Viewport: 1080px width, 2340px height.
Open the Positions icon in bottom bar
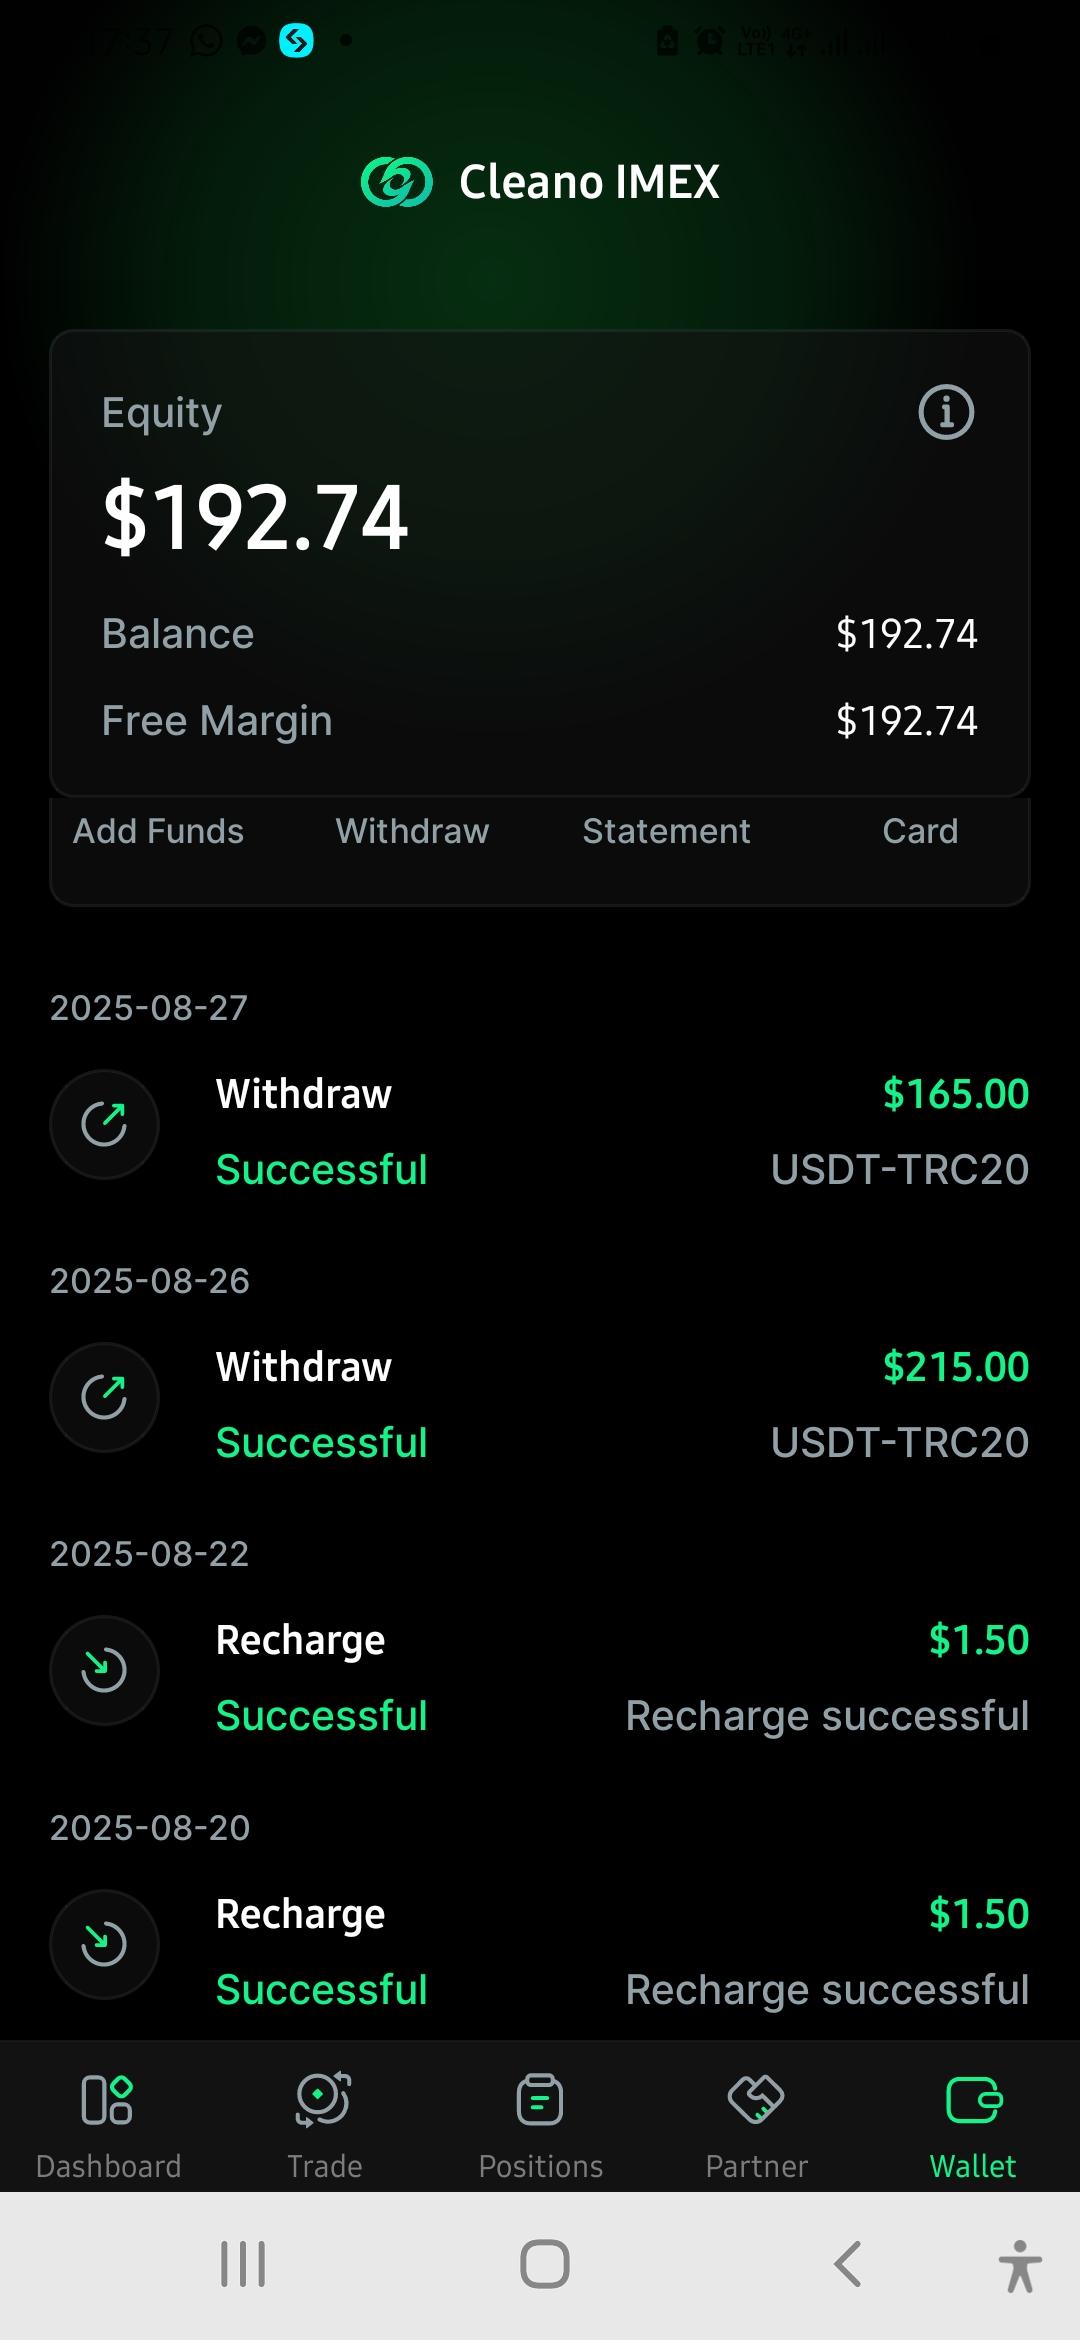click(540, 2100)
